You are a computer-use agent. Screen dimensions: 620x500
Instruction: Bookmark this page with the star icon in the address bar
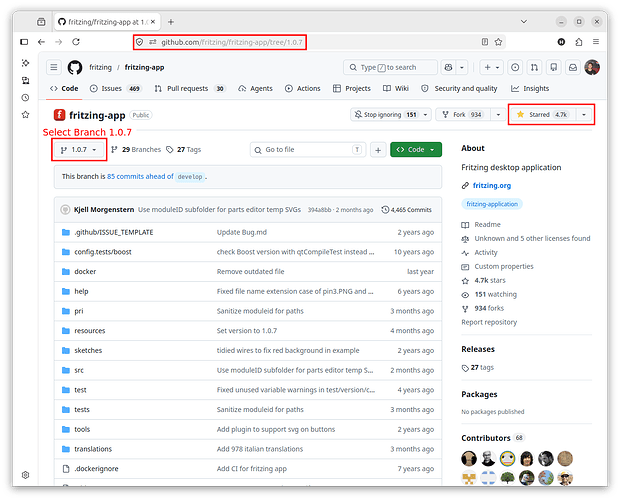coord(498,42)
